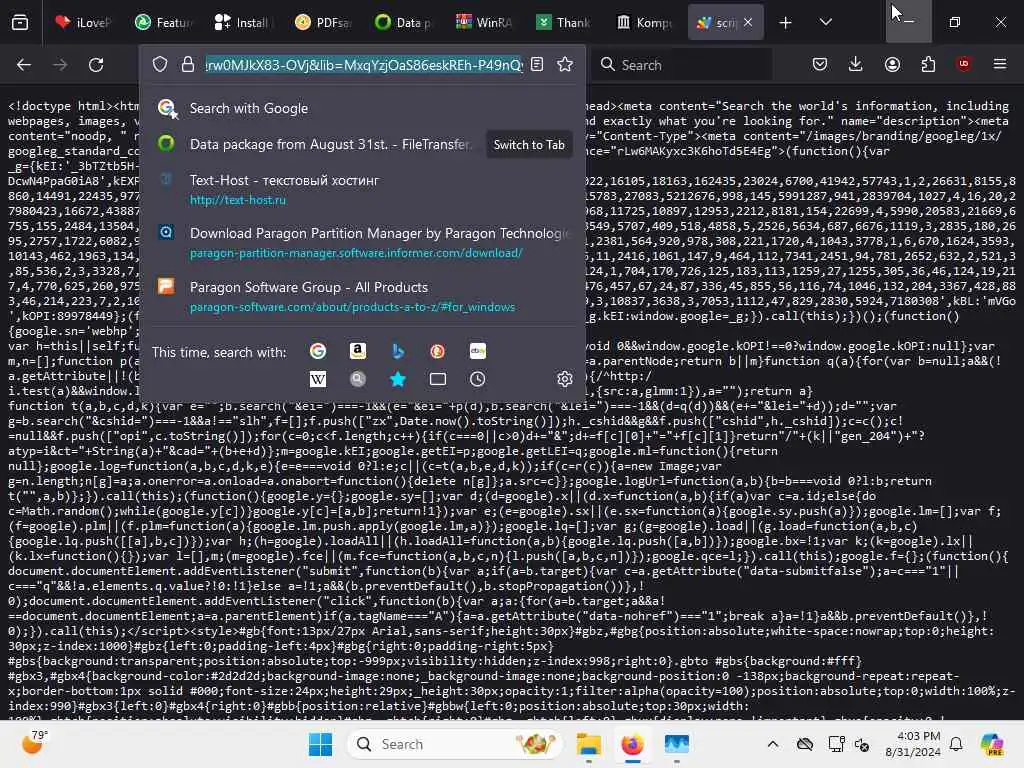Viewport: 1024px width, 768px height.
Task: Click Switch to Tab button
Action: [x=529, y=144]
